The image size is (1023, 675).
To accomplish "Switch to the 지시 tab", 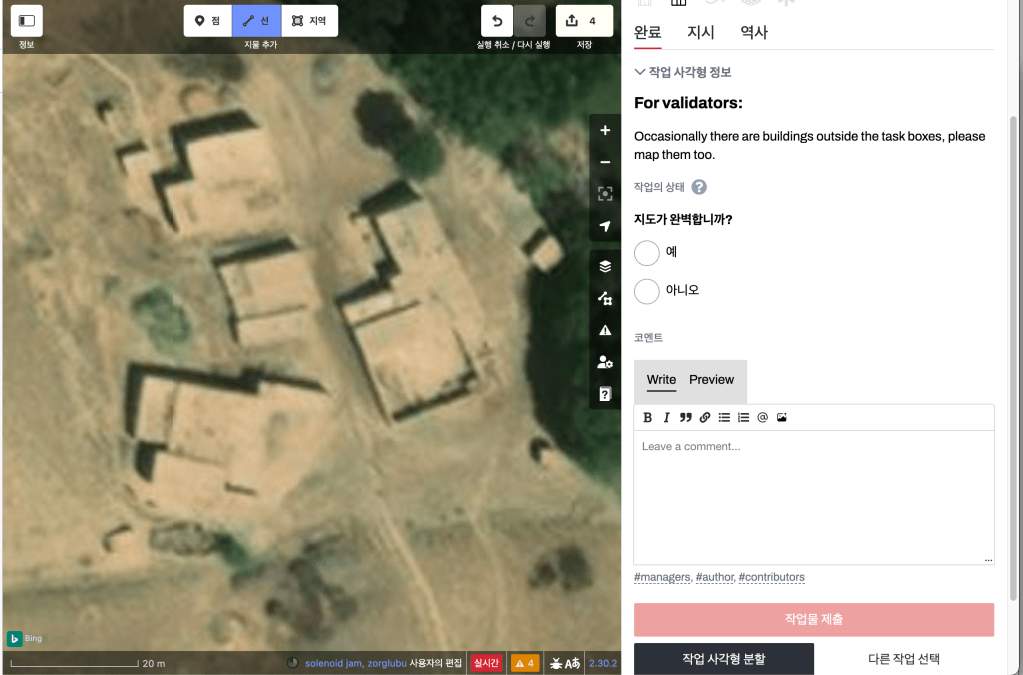I will (x=700, y=32).
